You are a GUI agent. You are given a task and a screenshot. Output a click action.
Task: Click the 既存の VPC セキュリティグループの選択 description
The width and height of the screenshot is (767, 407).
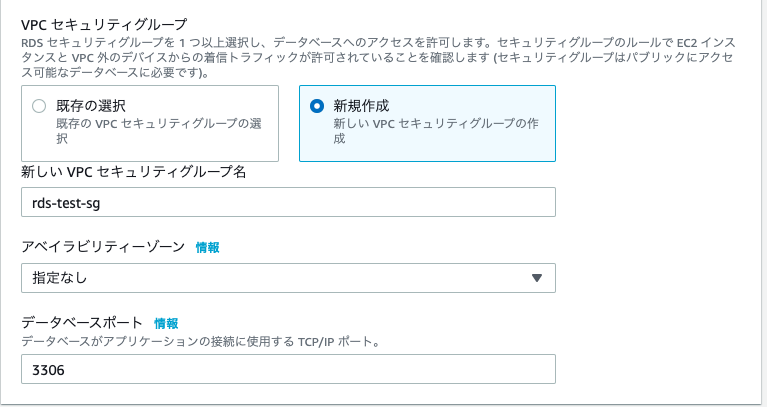coord(158,131)
